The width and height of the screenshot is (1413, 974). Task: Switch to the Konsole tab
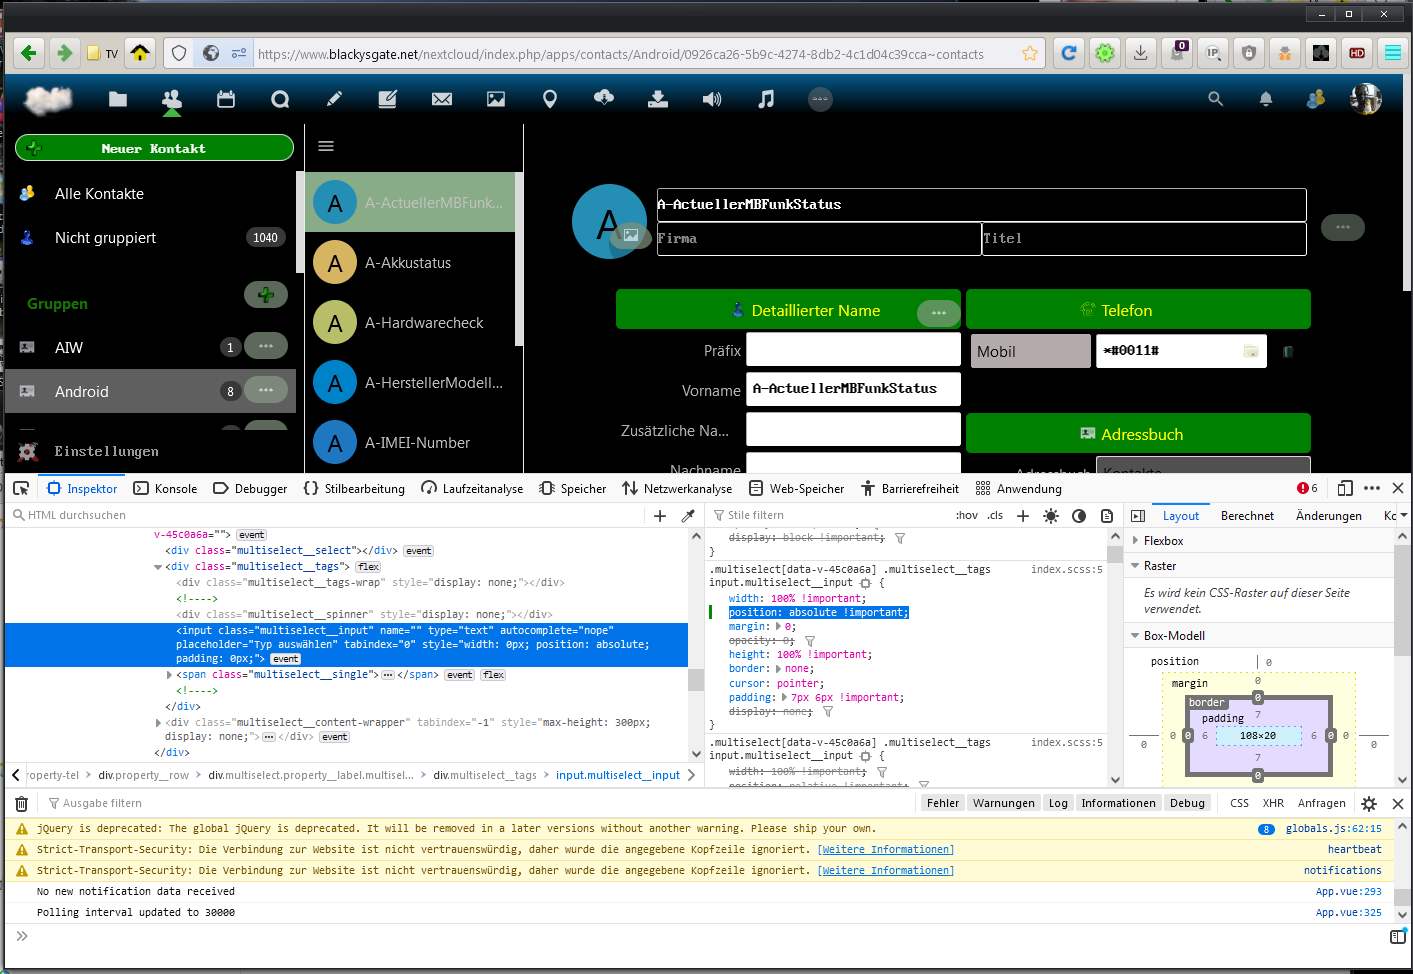[x=166, y=488]
